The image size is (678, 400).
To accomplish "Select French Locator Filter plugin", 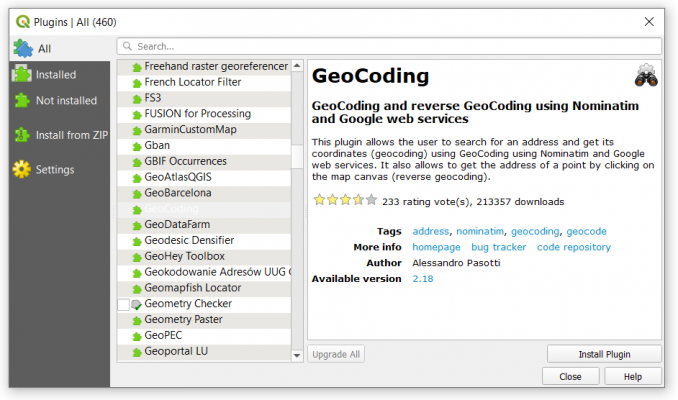I will click(204, 82).
